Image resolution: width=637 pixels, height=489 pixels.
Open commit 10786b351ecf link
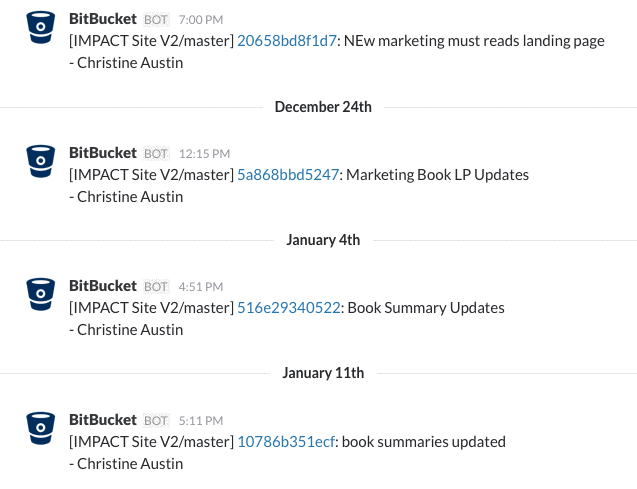coord(286,442)
